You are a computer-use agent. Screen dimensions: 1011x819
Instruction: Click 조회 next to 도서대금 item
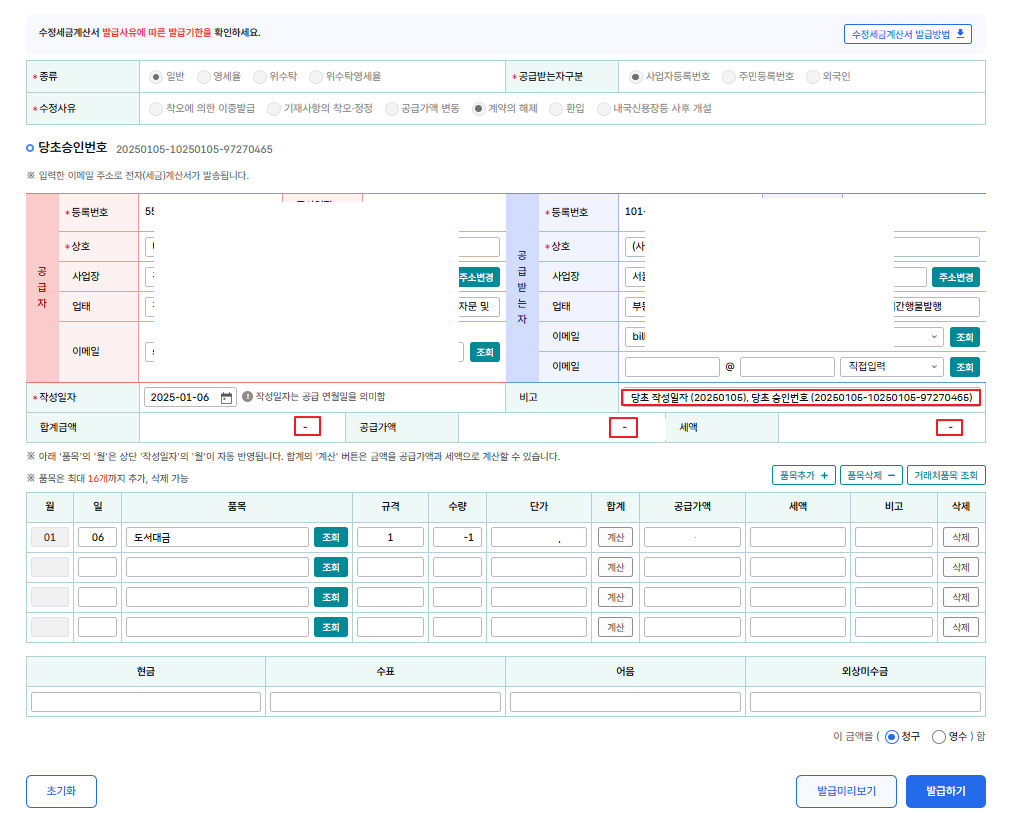click(x=331, y=537)
